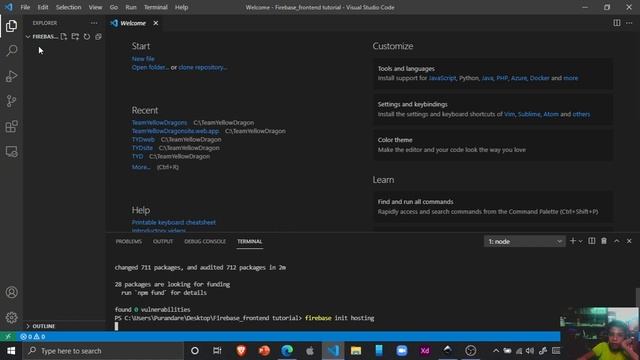
Task: Open Microsoft Edge from taskbar
Action: pos(287,351)
